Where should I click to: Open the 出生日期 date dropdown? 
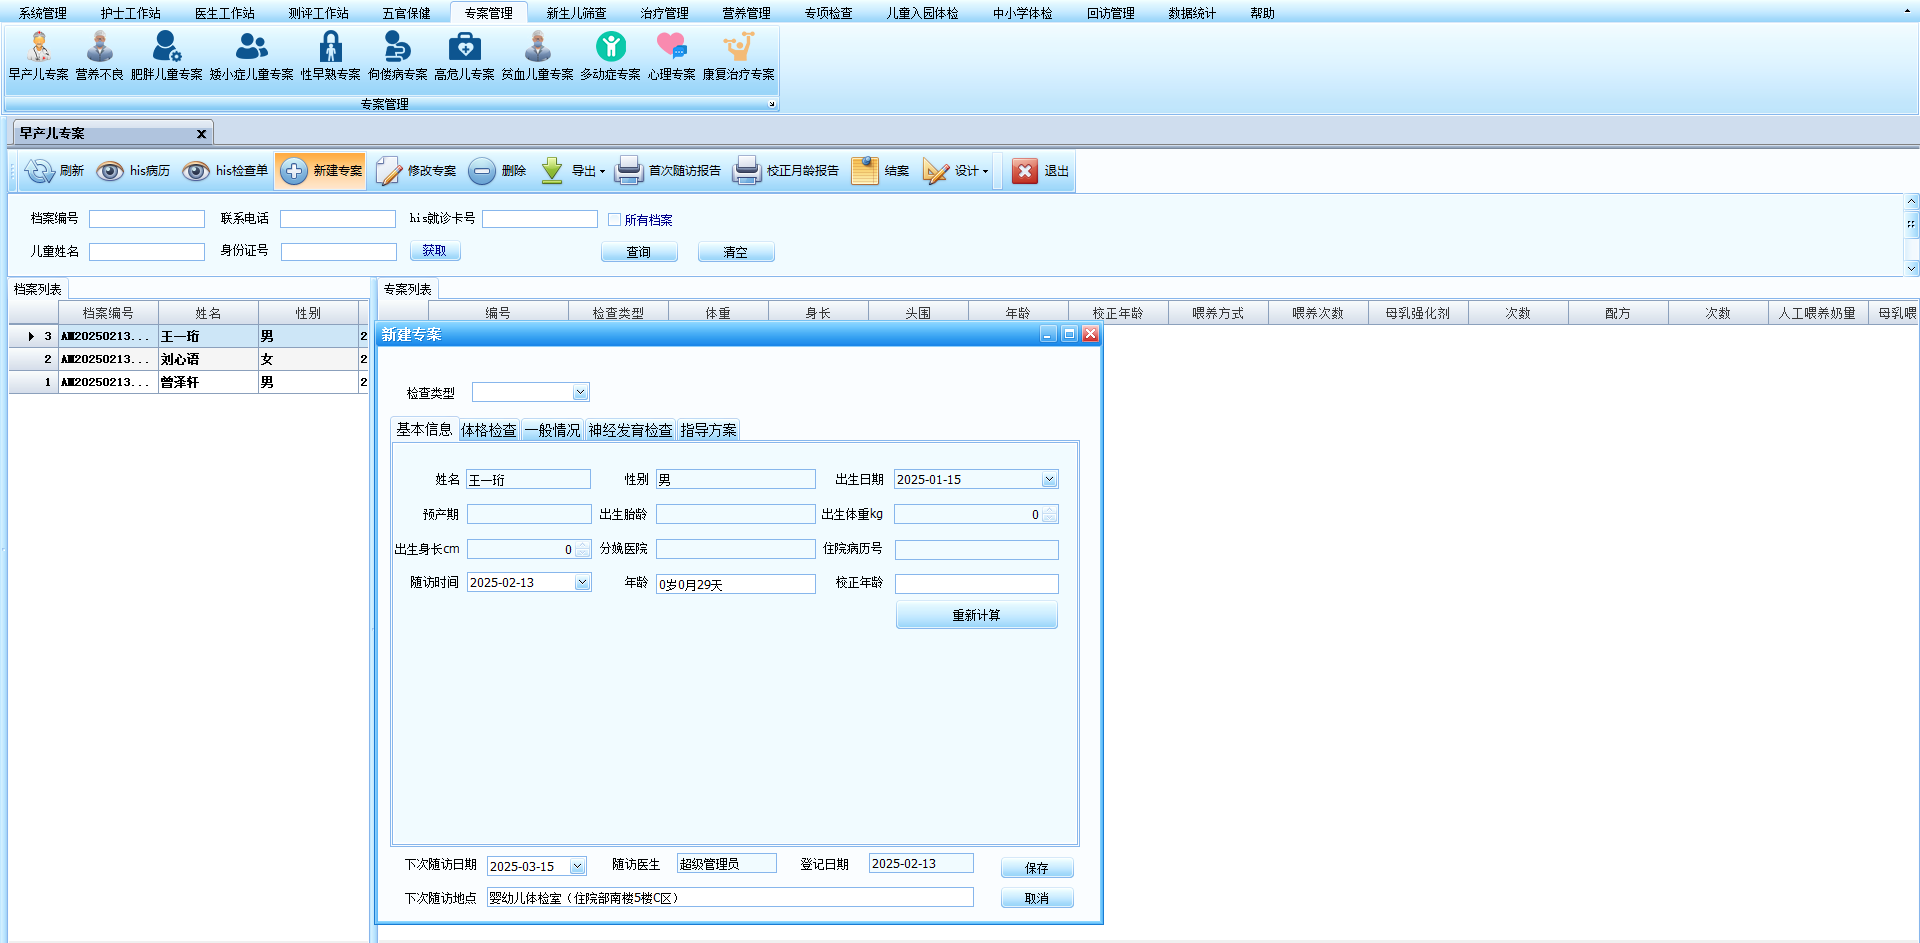[x=1049, y=480]
